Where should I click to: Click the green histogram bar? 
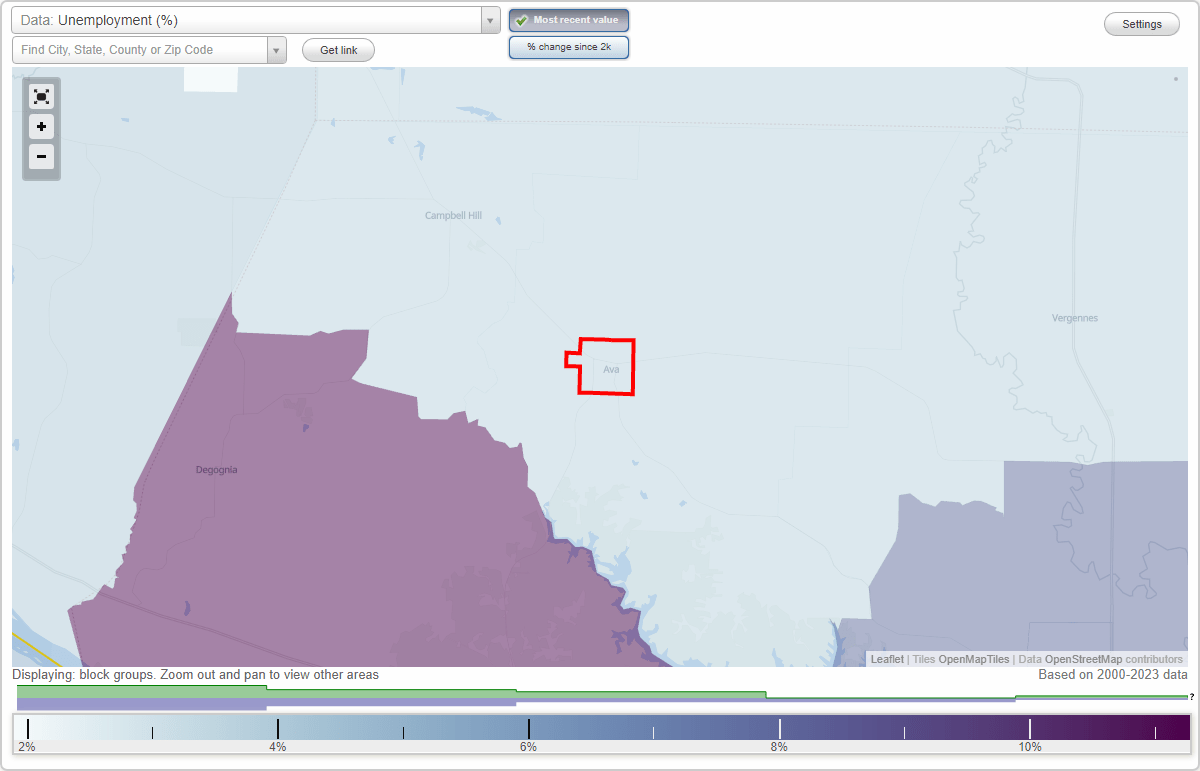click(x=141, y=691)
